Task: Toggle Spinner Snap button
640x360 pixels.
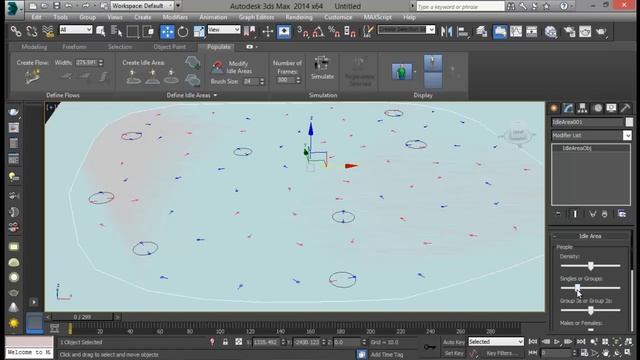Action: (x=350, y=31)
